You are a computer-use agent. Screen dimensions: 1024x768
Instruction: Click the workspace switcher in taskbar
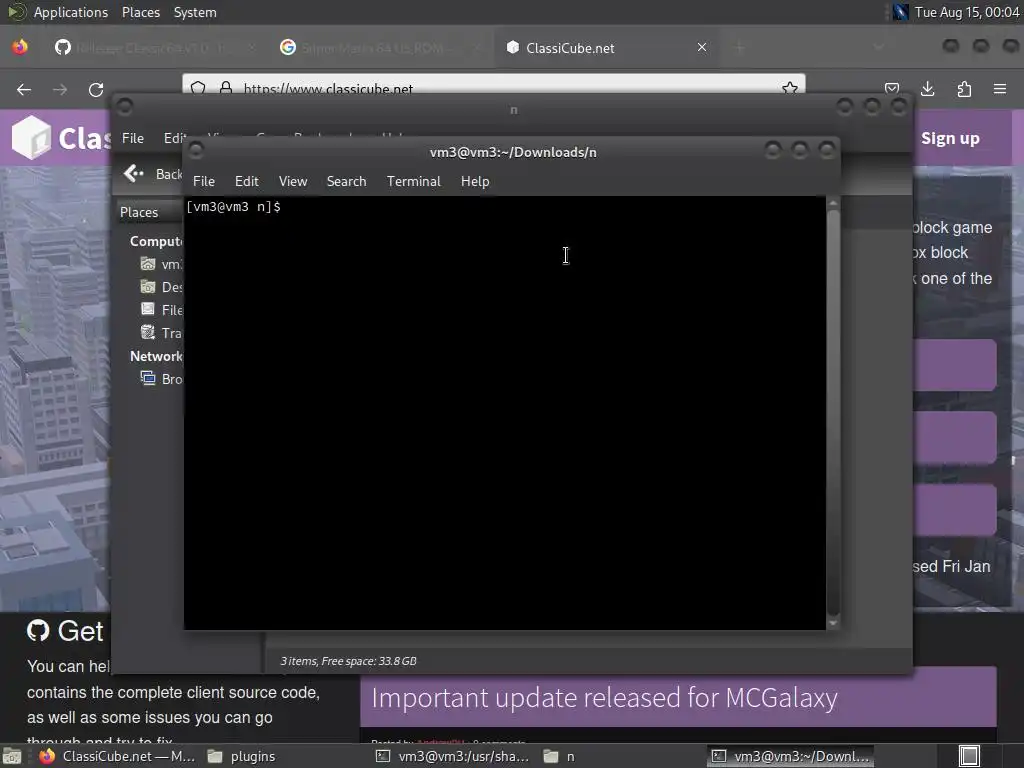click(969, 756)
